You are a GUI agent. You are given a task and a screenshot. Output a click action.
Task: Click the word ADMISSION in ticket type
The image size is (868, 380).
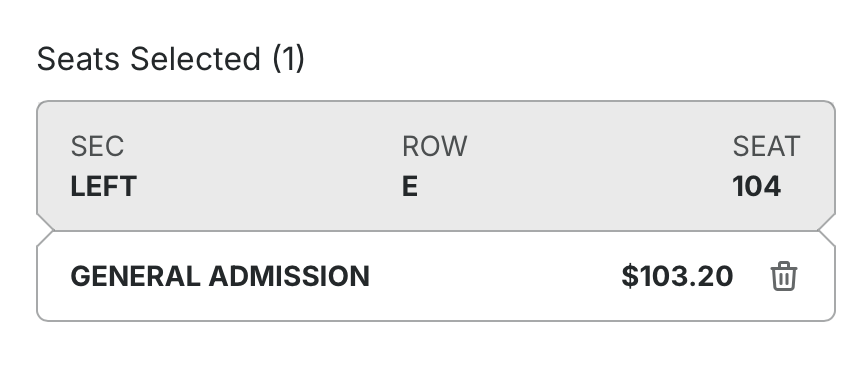(x=289, y=276)
